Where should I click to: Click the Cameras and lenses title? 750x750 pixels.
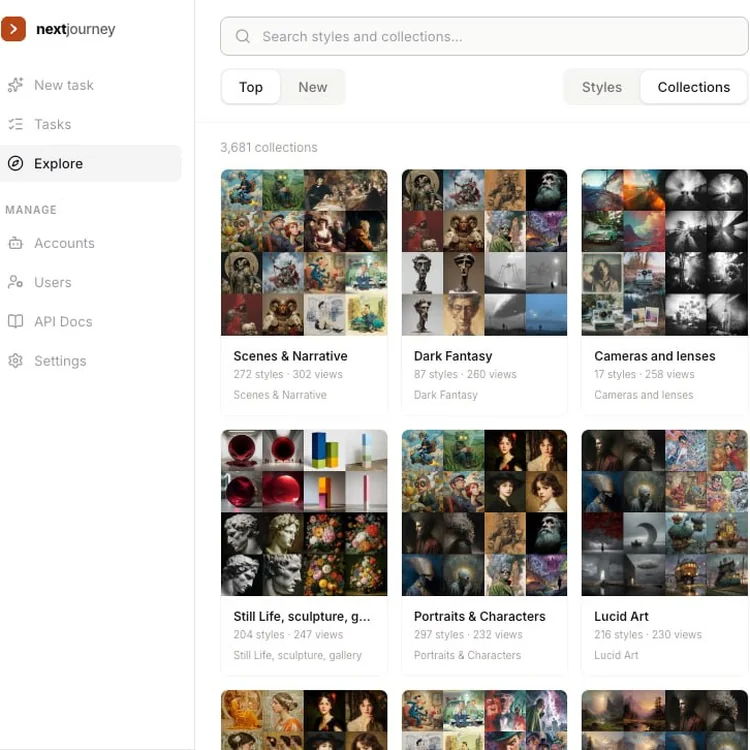click(x=655, y=356)
